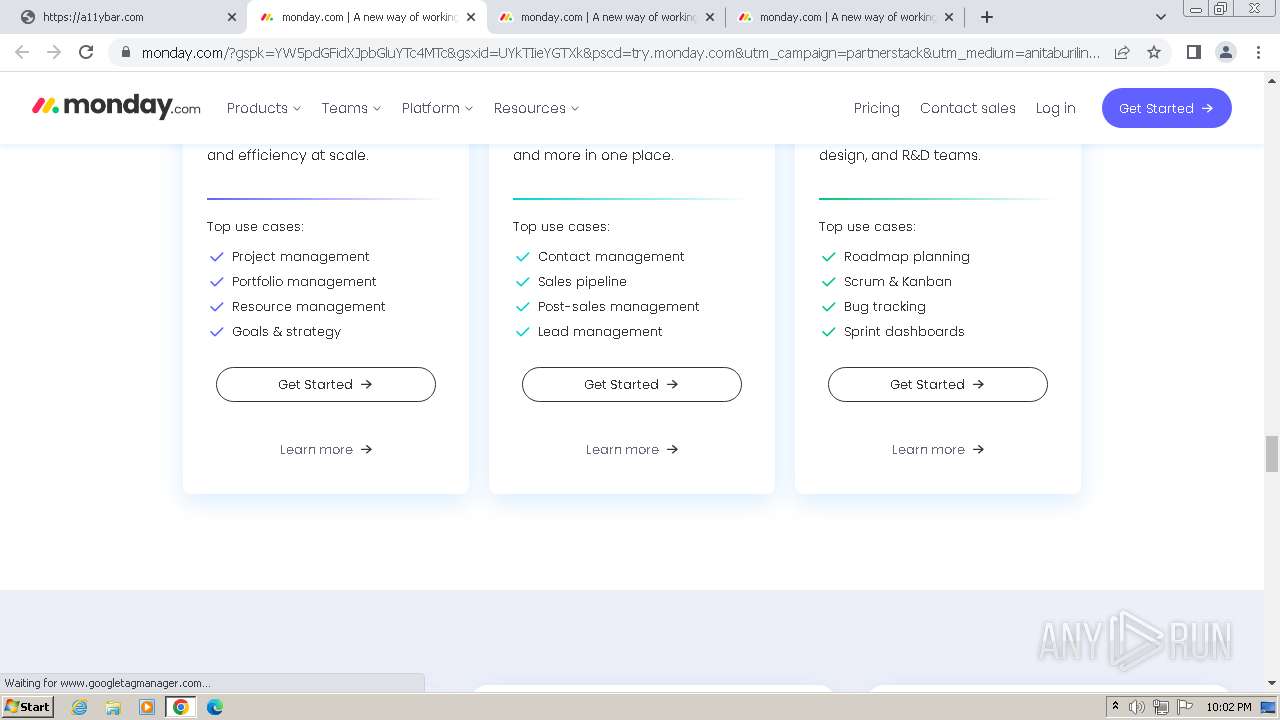Click the share page icon
The width and height of the screenshot is (1280, 720).
click(1122, 52)
